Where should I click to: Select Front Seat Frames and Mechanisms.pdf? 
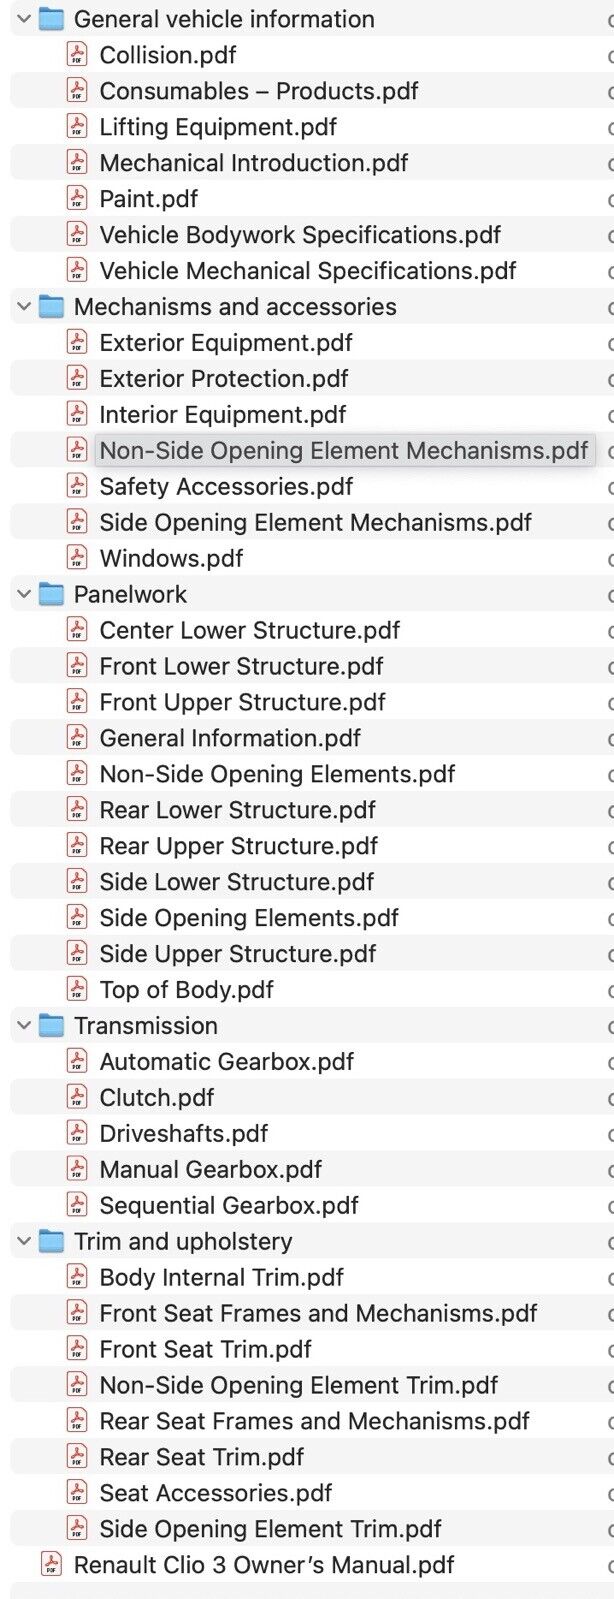click(x=318, y=1313)
